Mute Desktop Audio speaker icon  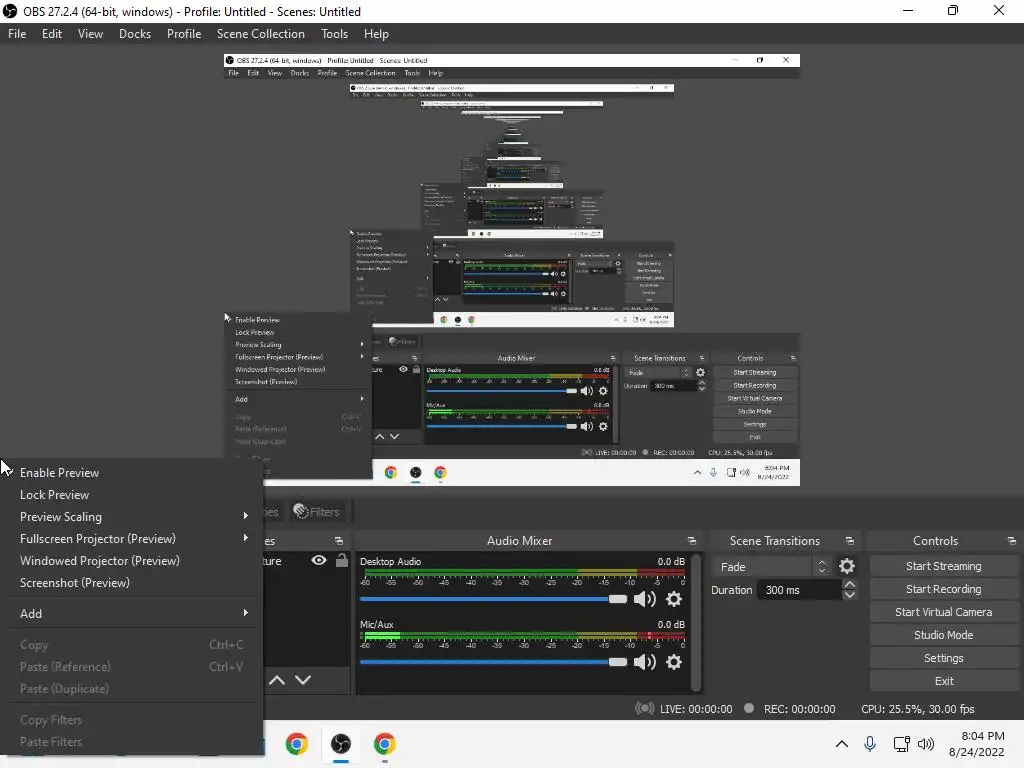click(645, 599)
